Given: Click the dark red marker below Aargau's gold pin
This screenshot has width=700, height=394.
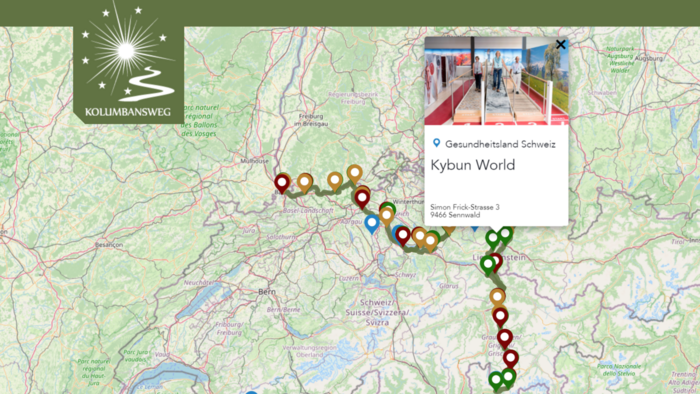Looking at the screenshot, I should [x=362, y=199].
